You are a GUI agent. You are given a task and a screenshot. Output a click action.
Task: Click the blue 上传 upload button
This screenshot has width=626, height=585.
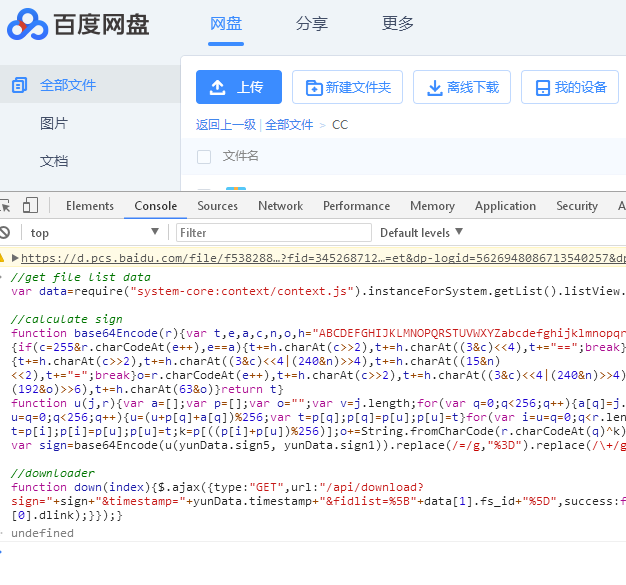(x=239, y=87)
